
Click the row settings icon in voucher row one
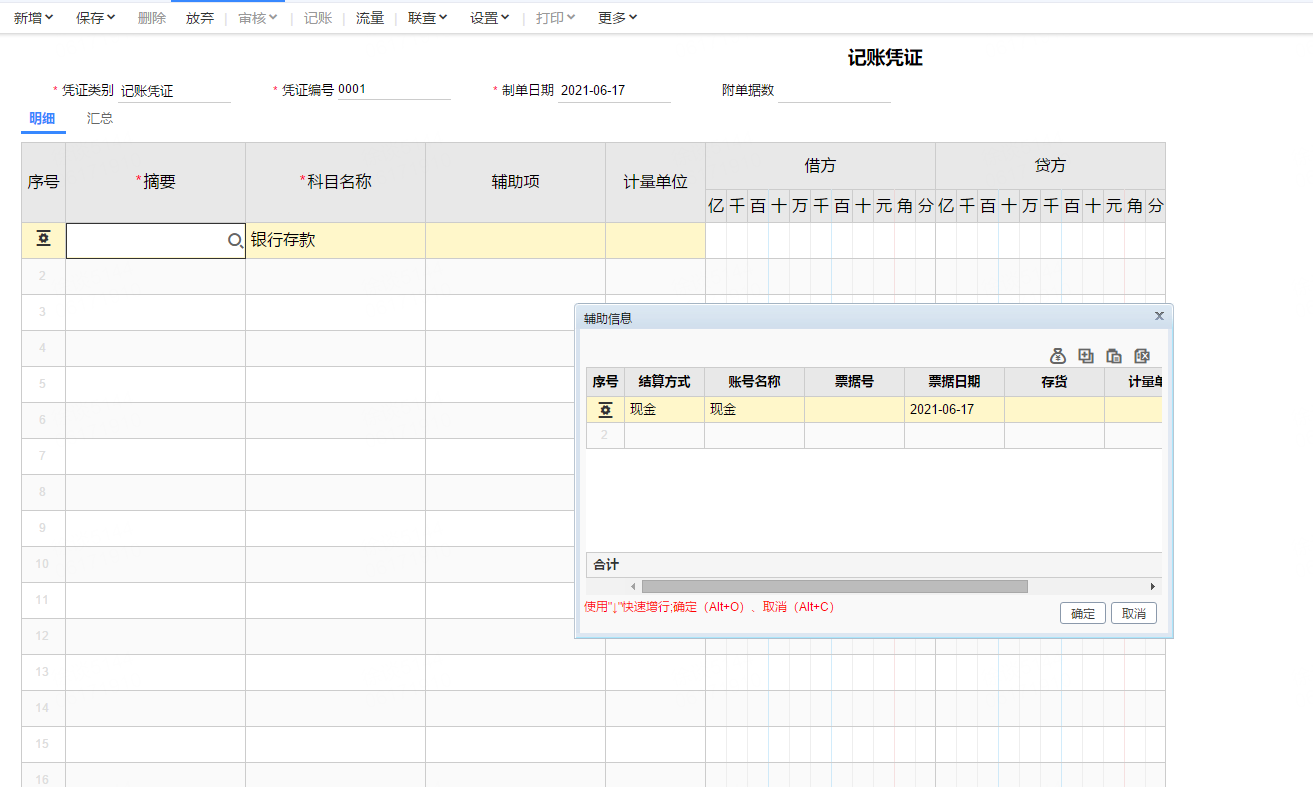point(43,240)
